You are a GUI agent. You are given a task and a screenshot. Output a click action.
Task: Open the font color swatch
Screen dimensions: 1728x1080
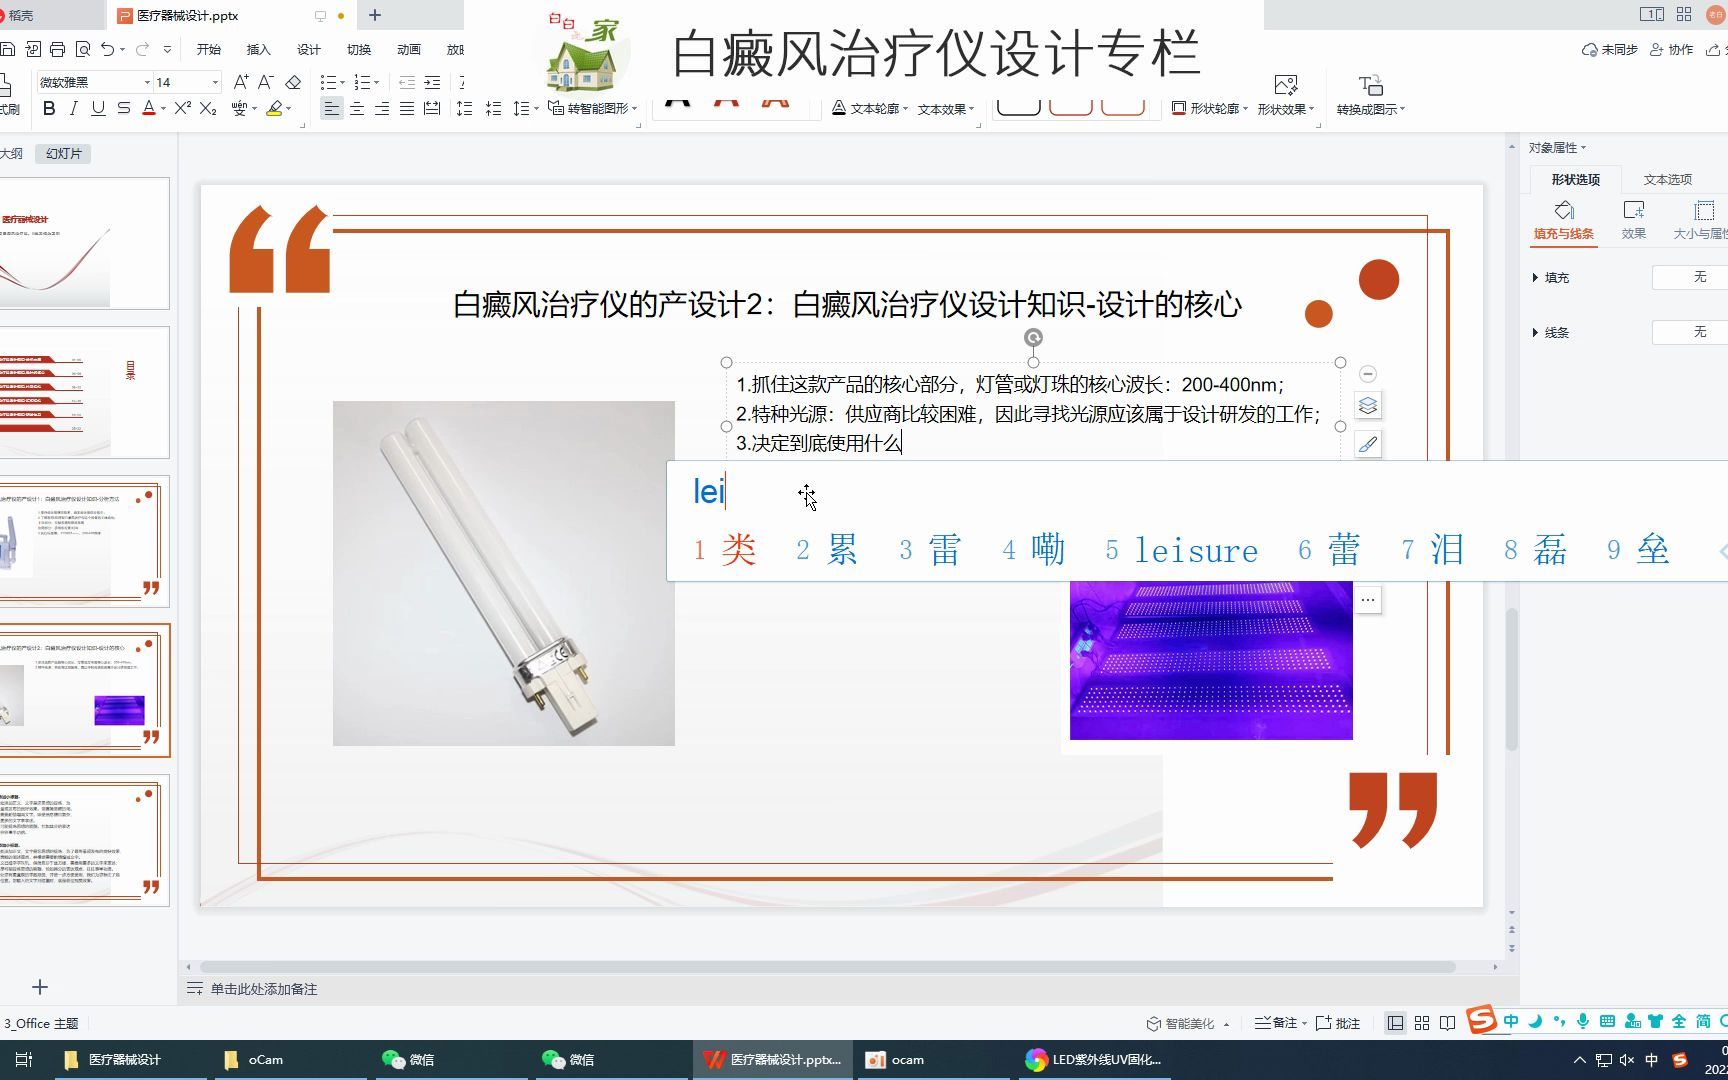[x=149, y=108]
